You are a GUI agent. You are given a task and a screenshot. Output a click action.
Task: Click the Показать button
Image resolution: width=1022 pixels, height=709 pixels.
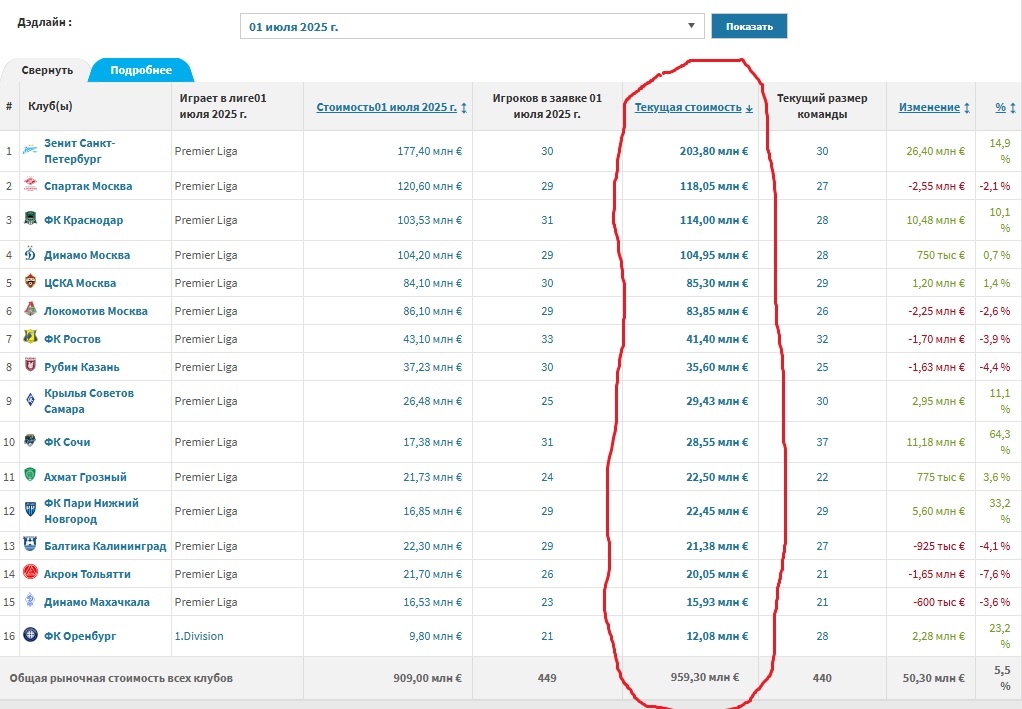pyautogui.click(x=749, y=27)
